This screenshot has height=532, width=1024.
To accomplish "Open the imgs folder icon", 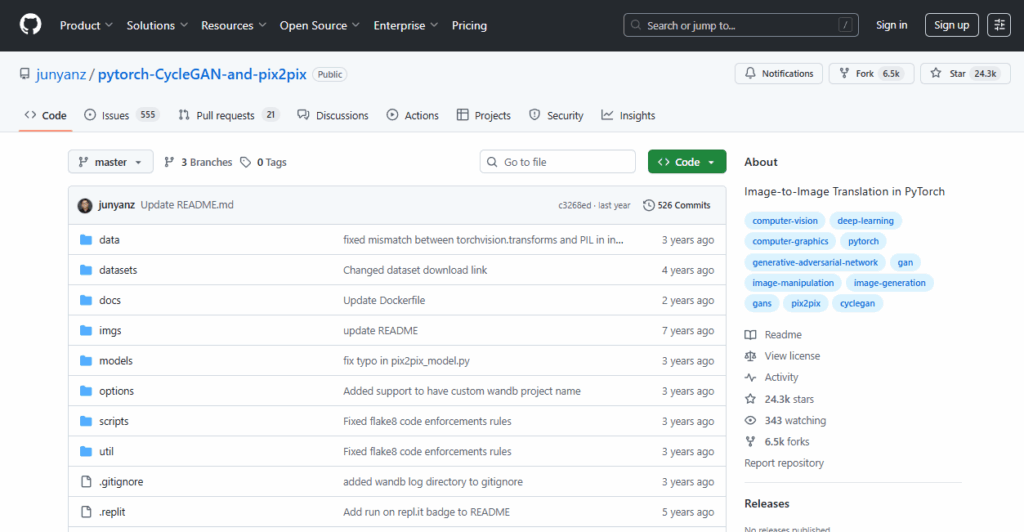I will pyautogui.click(x=86, y=330).
